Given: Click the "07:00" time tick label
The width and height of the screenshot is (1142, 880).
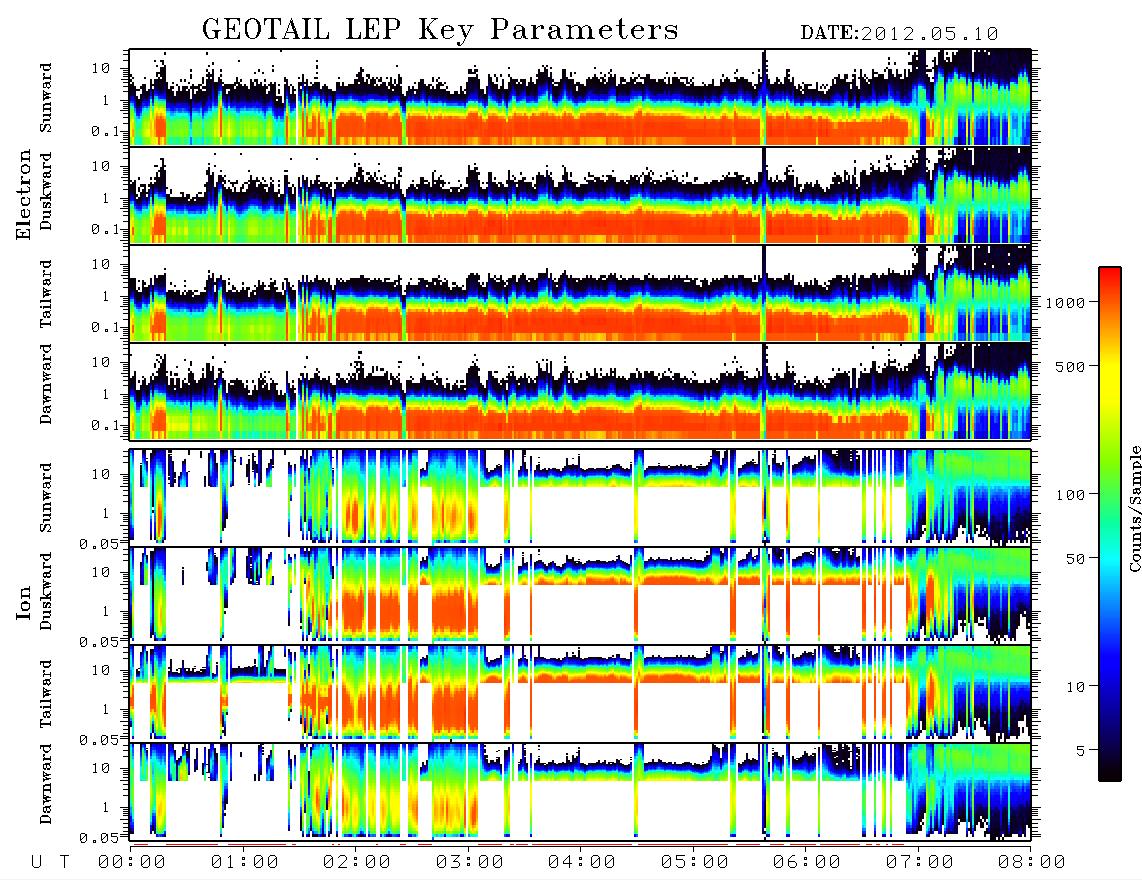Looking at the screenshot, I should point(920,862).
